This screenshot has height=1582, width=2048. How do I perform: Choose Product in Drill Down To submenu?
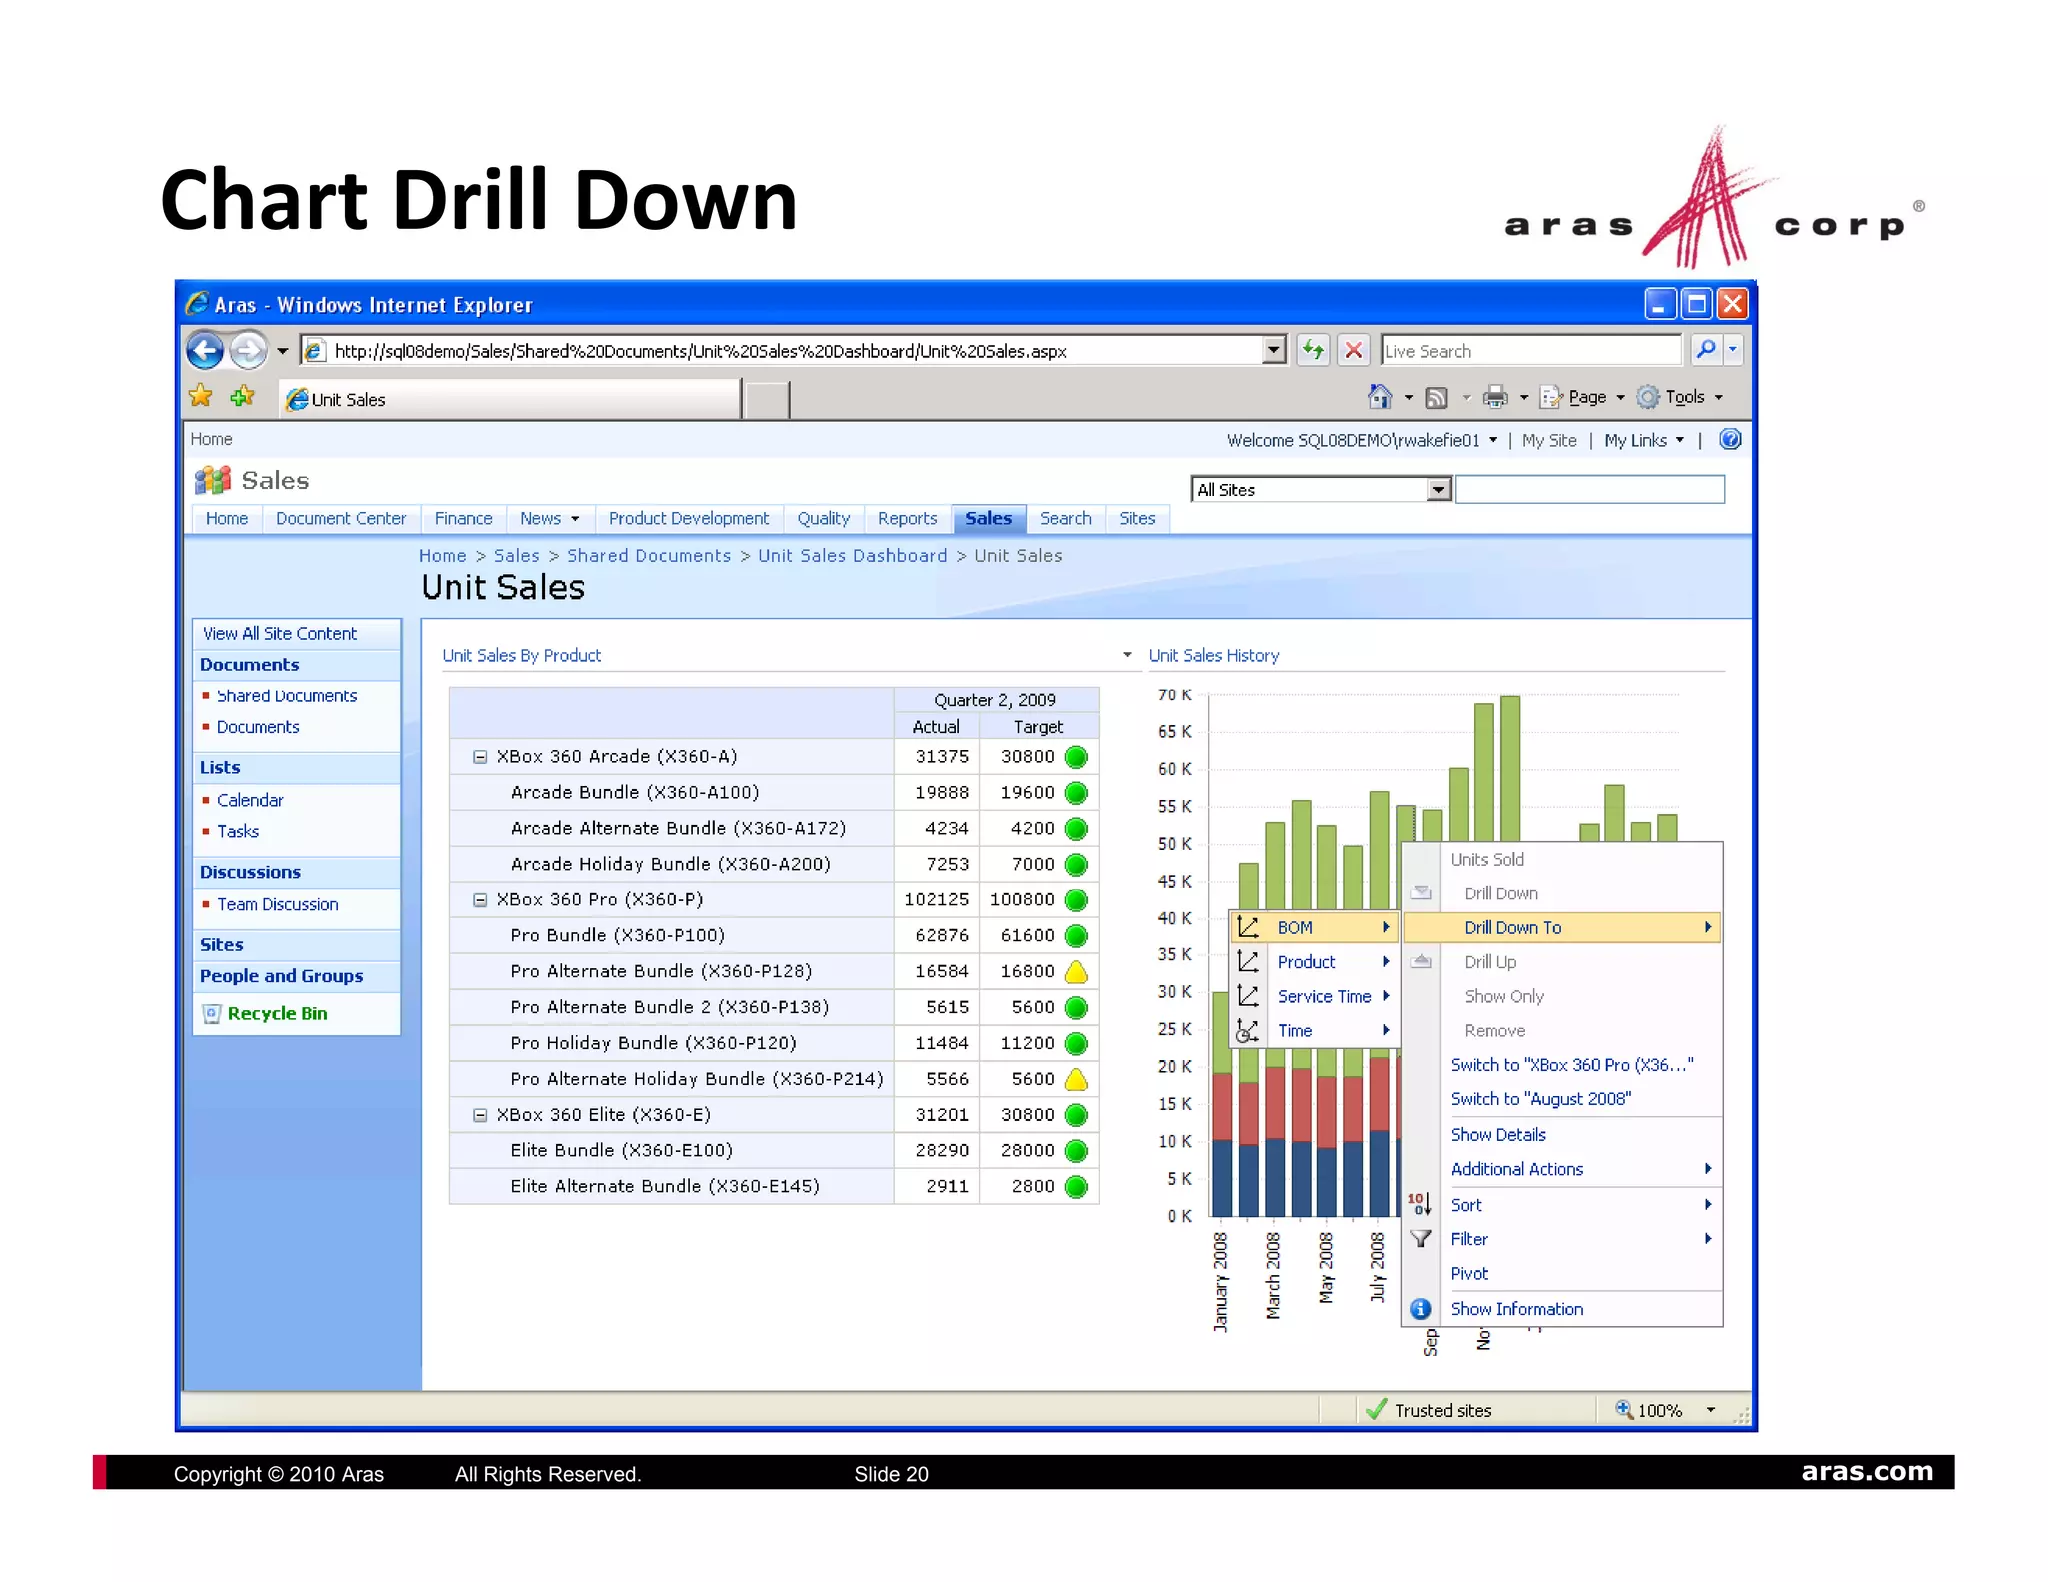click(x=1306, y=961)
